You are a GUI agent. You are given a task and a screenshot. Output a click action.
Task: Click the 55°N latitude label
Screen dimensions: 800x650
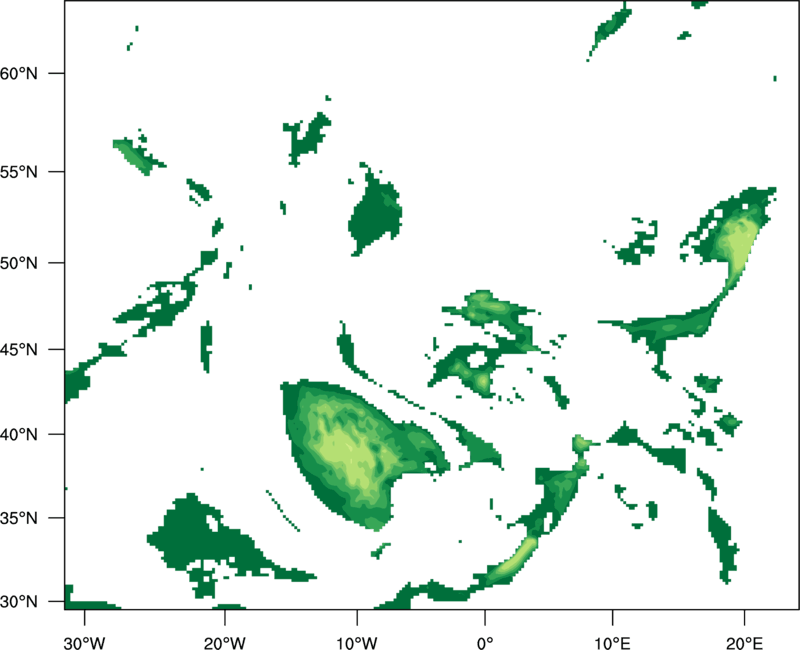[18, 172]
